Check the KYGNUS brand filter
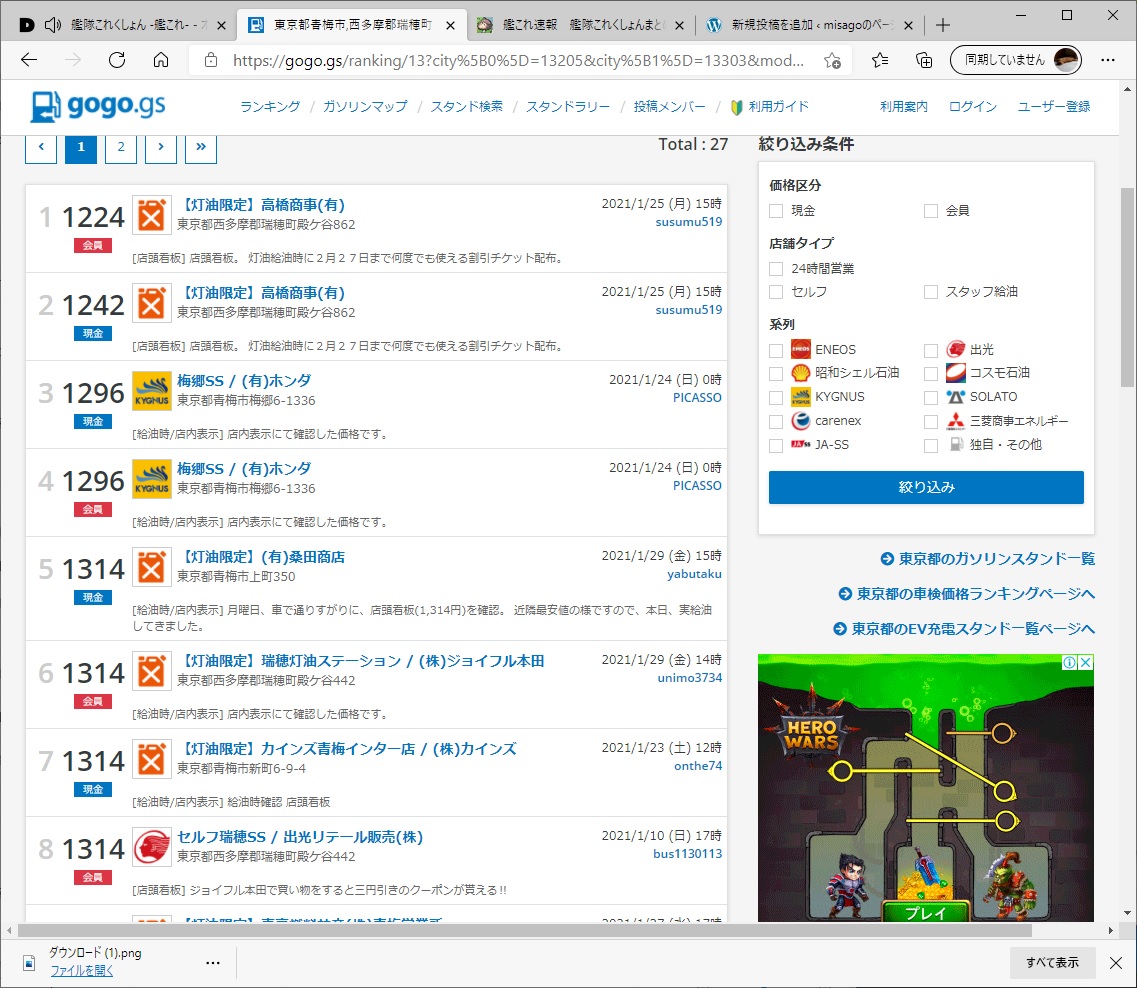Screen dimensions: 1137x988 point(776,397)
